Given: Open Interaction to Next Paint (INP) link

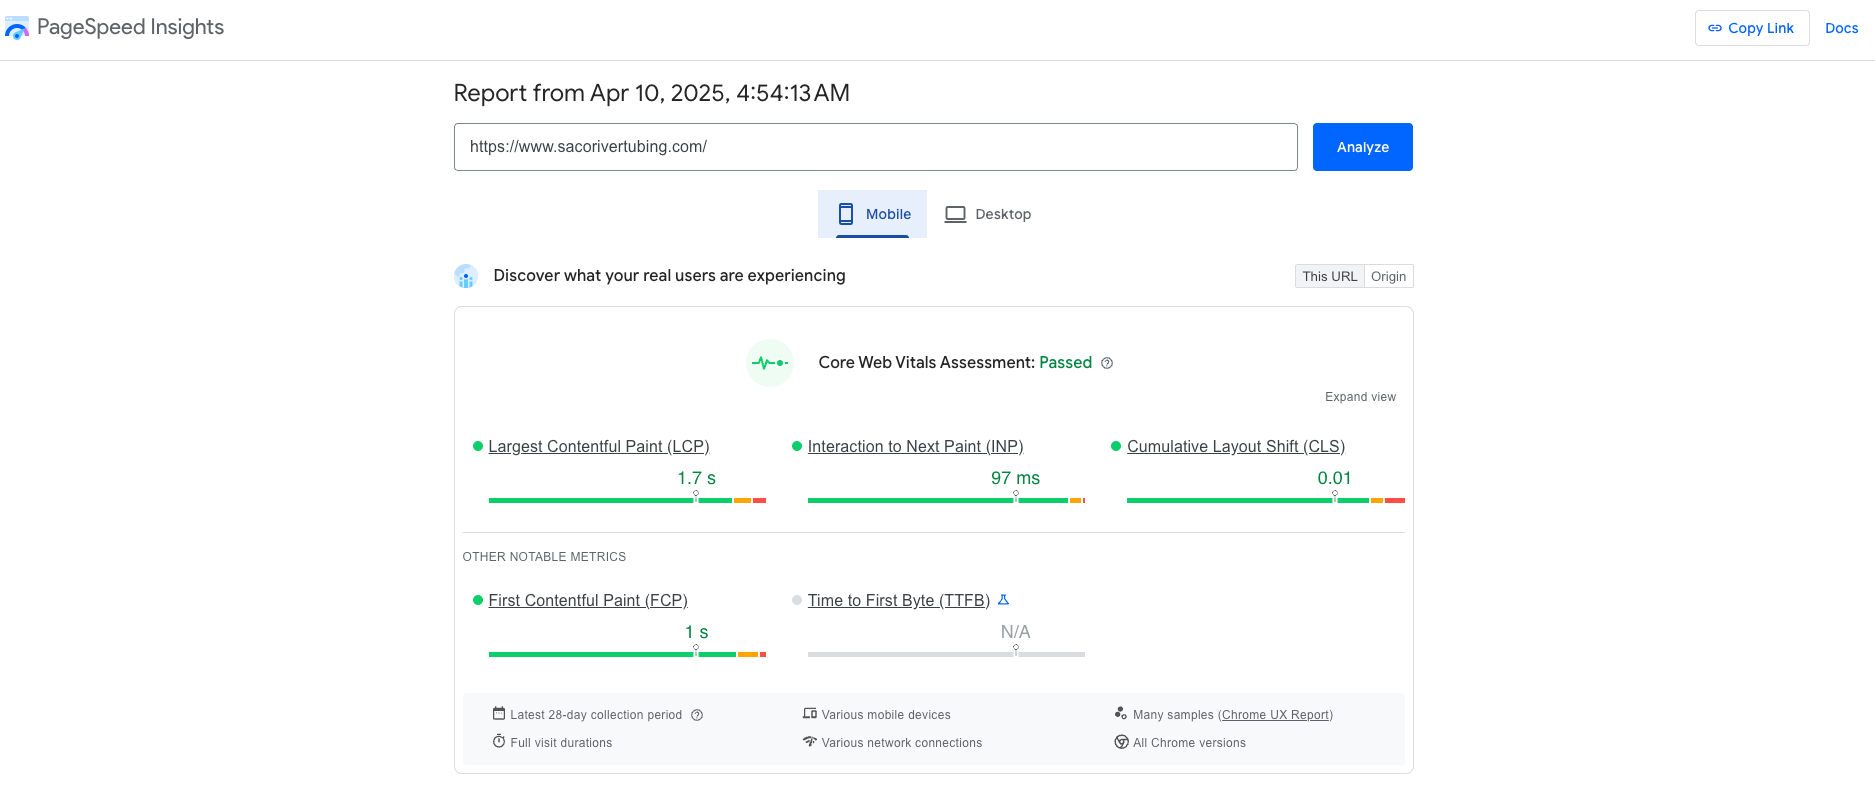Looking at the screenshot, I should [915, 447].
